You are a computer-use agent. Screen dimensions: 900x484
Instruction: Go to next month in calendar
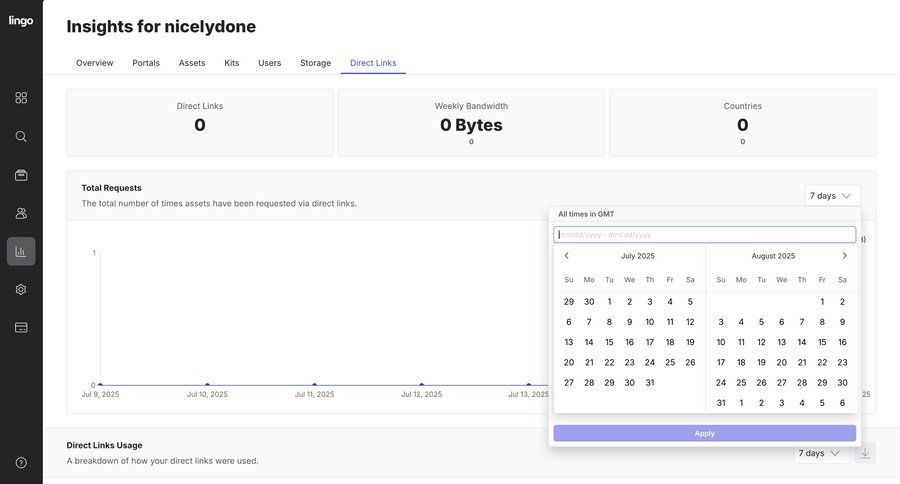click(844, 255)
